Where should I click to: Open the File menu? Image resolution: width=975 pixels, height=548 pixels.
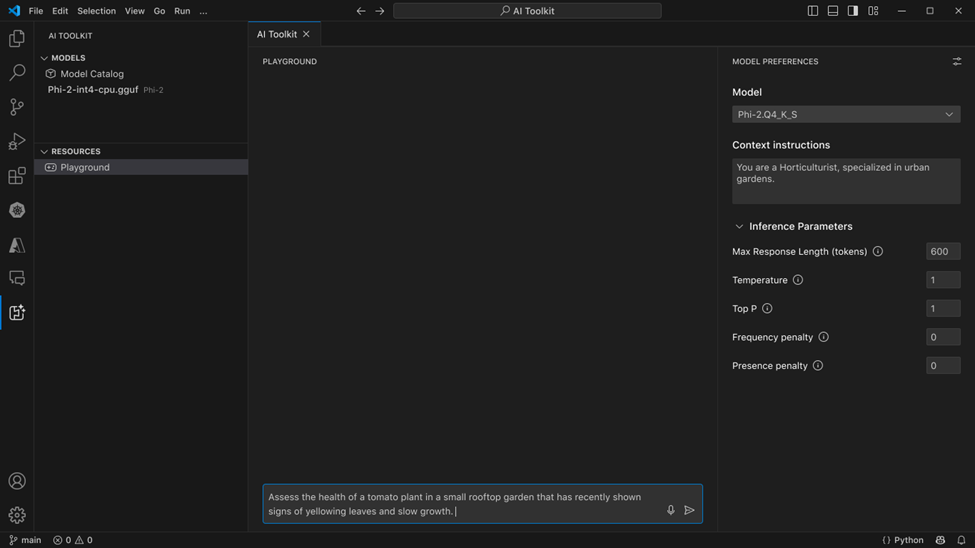(x=36, y=11)
